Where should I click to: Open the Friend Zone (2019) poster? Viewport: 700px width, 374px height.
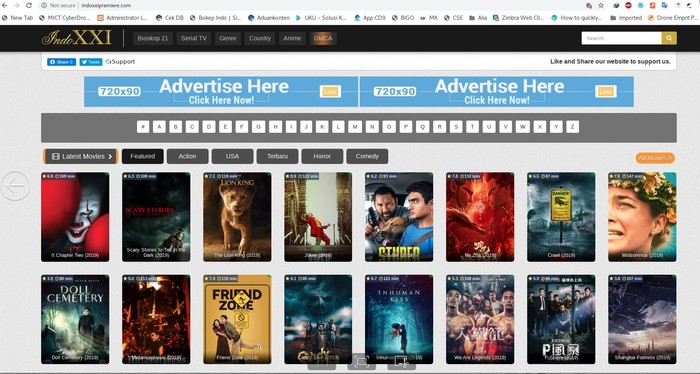coord(237,319)
